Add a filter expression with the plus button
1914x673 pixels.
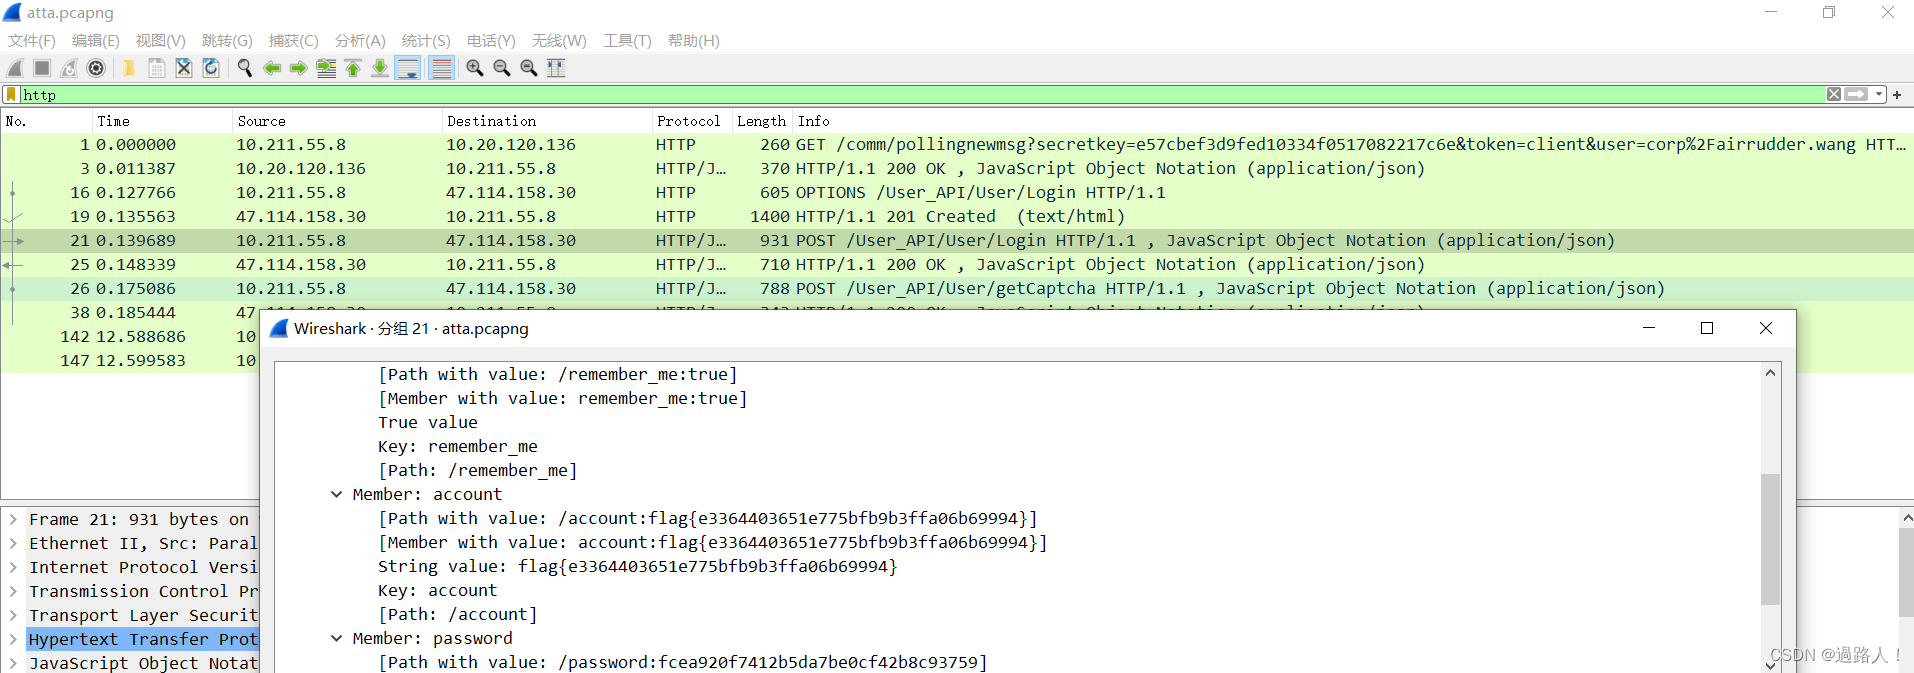pos(1897,94)
